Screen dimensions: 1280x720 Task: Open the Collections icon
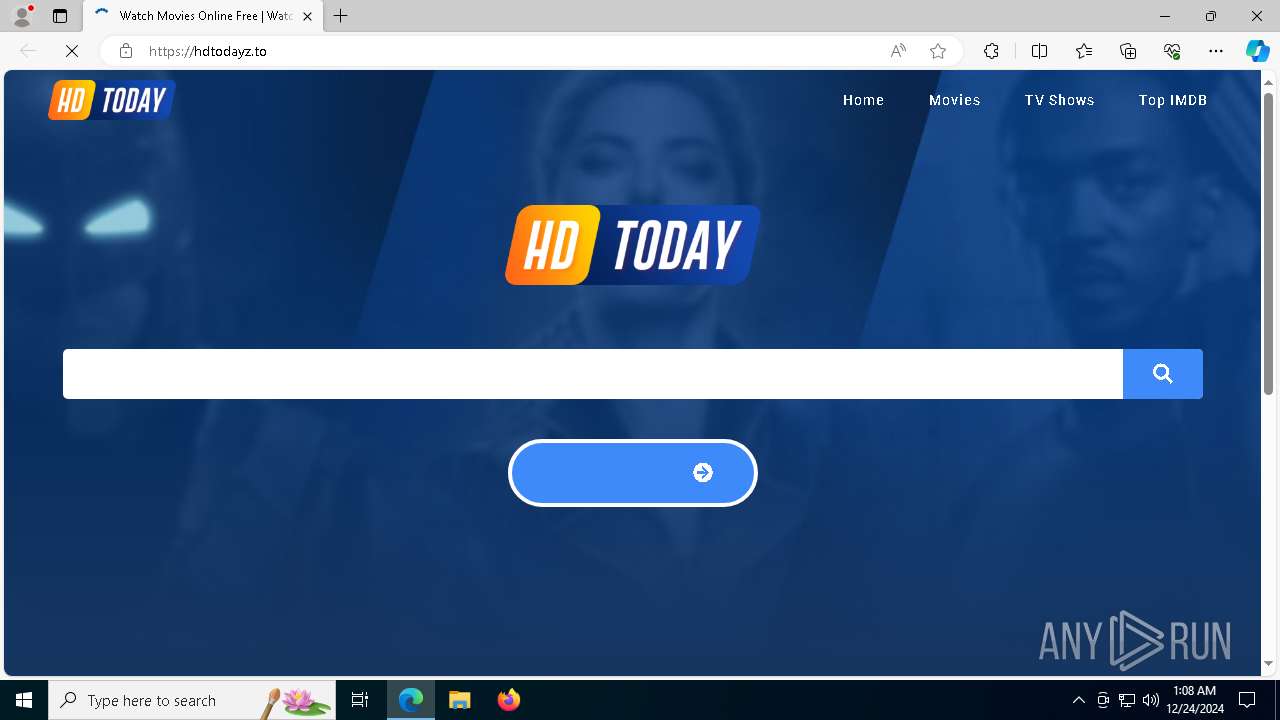pos(1128,51)
